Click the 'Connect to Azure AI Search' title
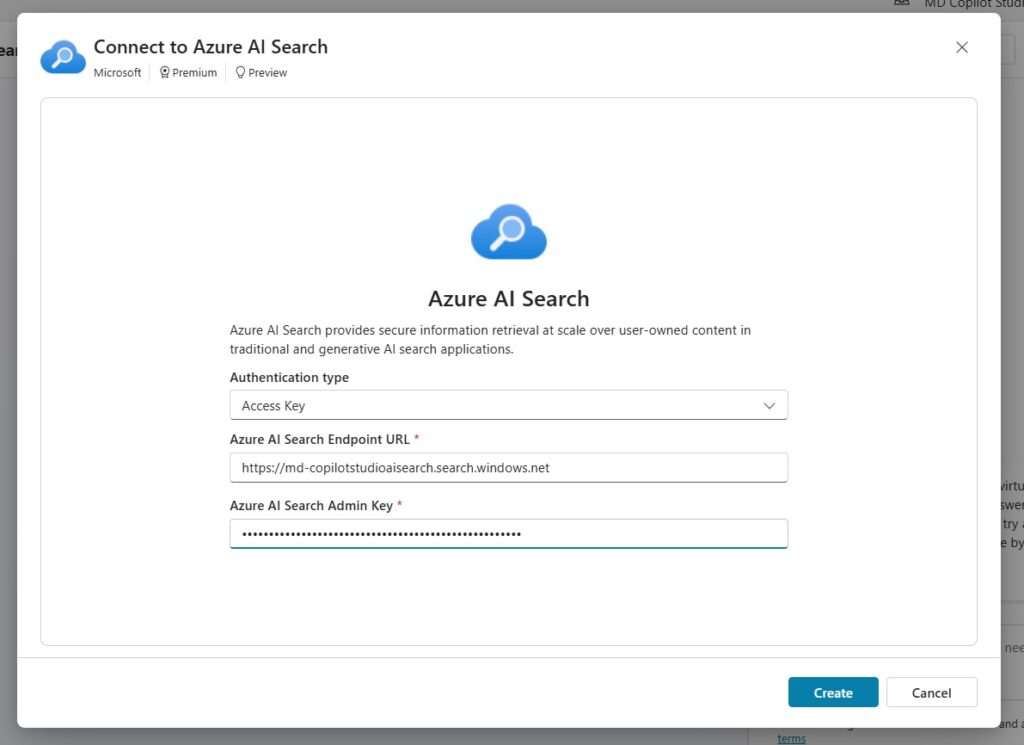This screenshot has width=1024, height=745. coord(210,47)
